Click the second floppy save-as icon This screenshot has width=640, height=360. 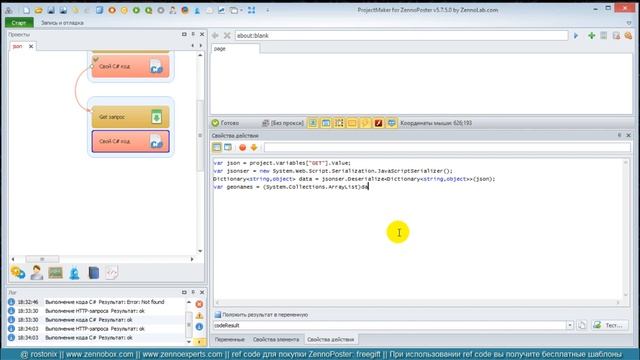(63, 10)
